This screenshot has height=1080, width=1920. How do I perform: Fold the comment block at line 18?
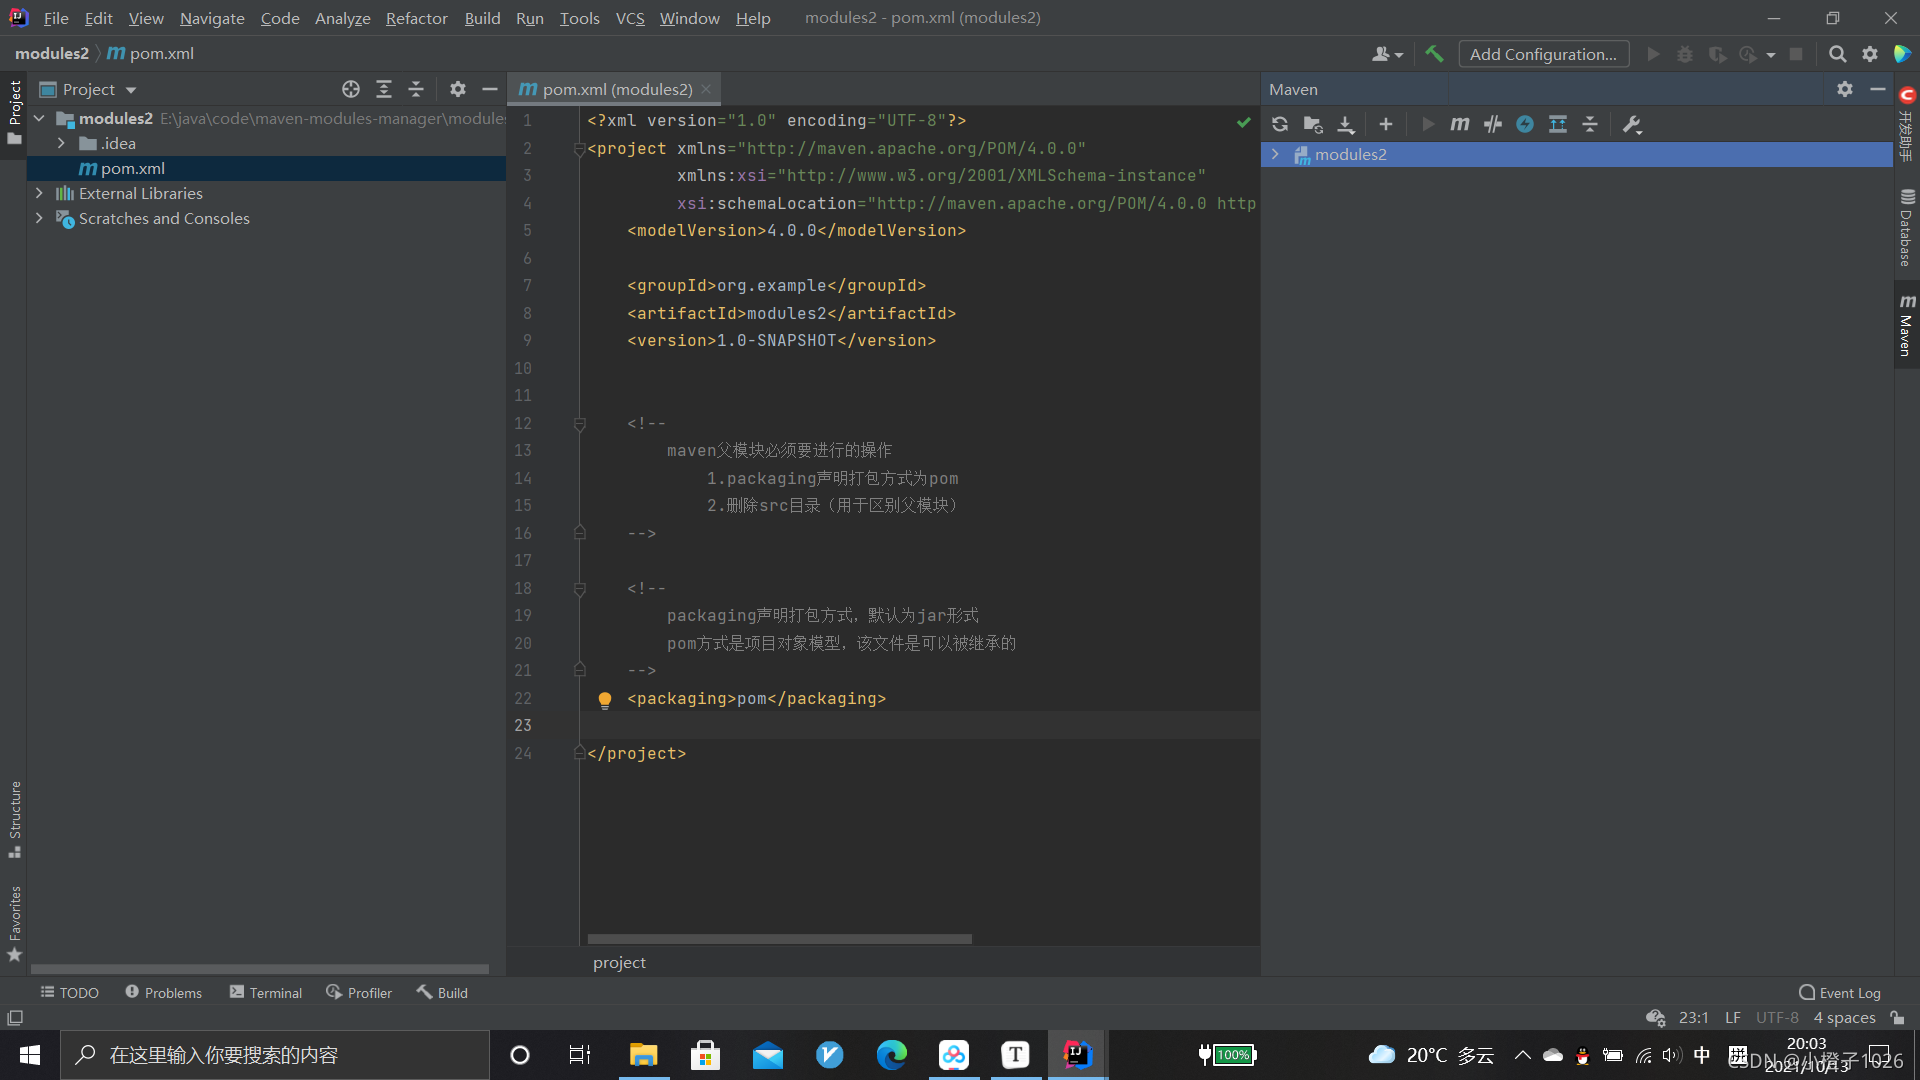pyautogui.click(x=579, y=589)
